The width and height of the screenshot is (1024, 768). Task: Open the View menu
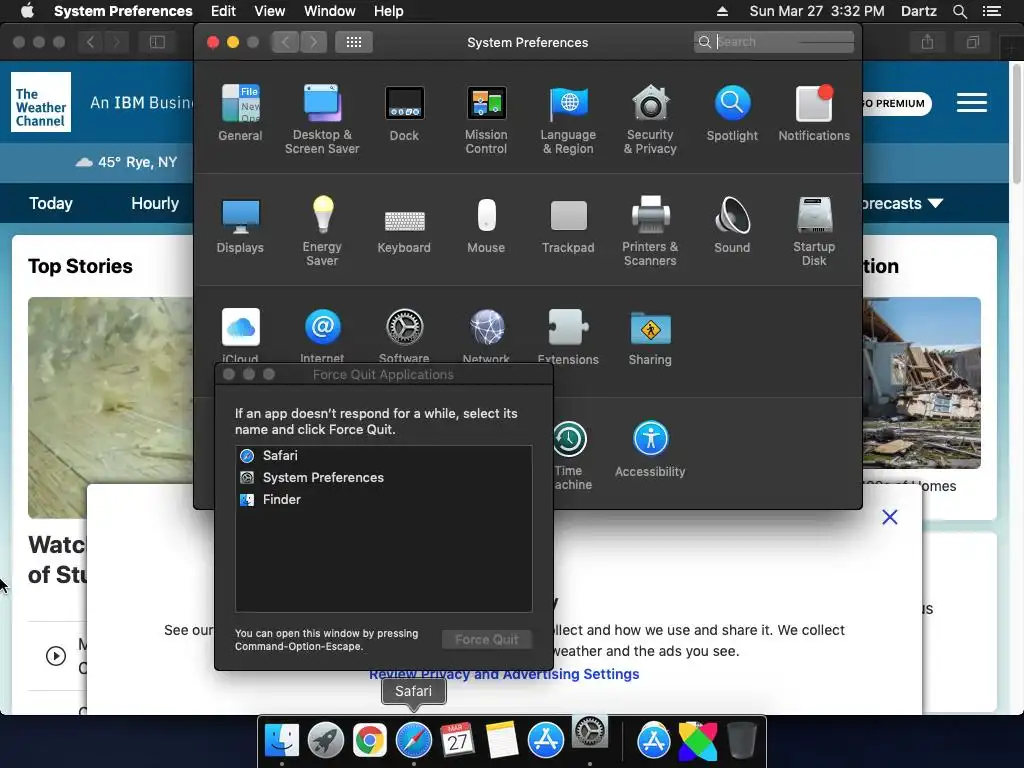(270, 11)
